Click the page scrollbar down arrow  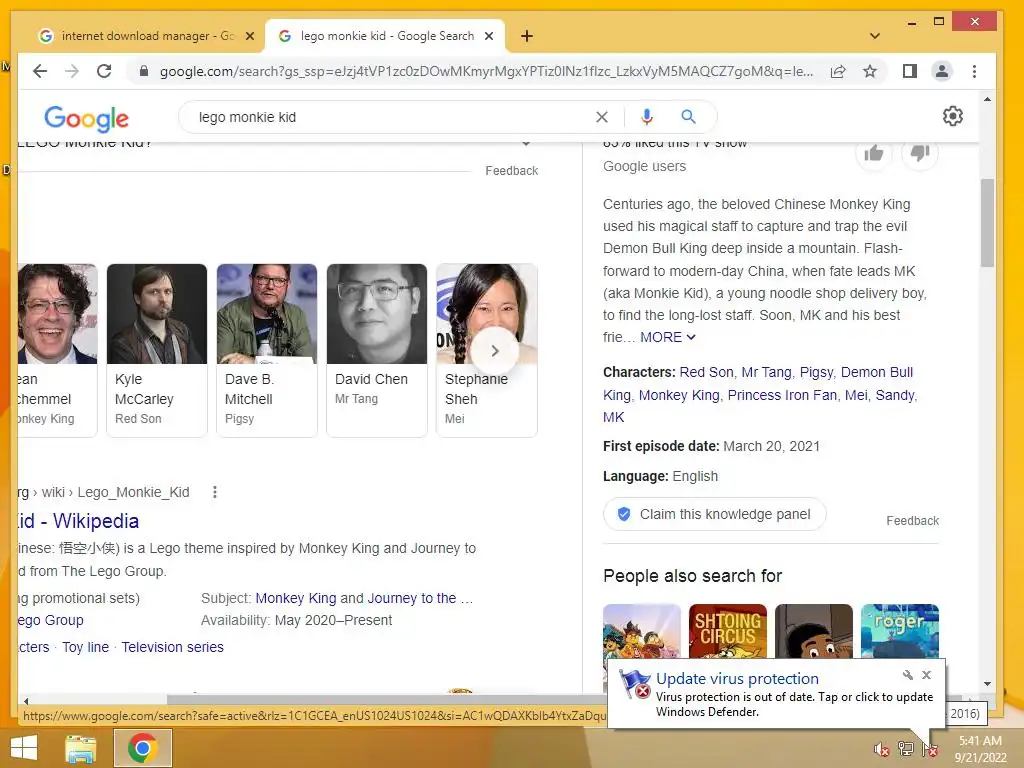coord(987,684)
